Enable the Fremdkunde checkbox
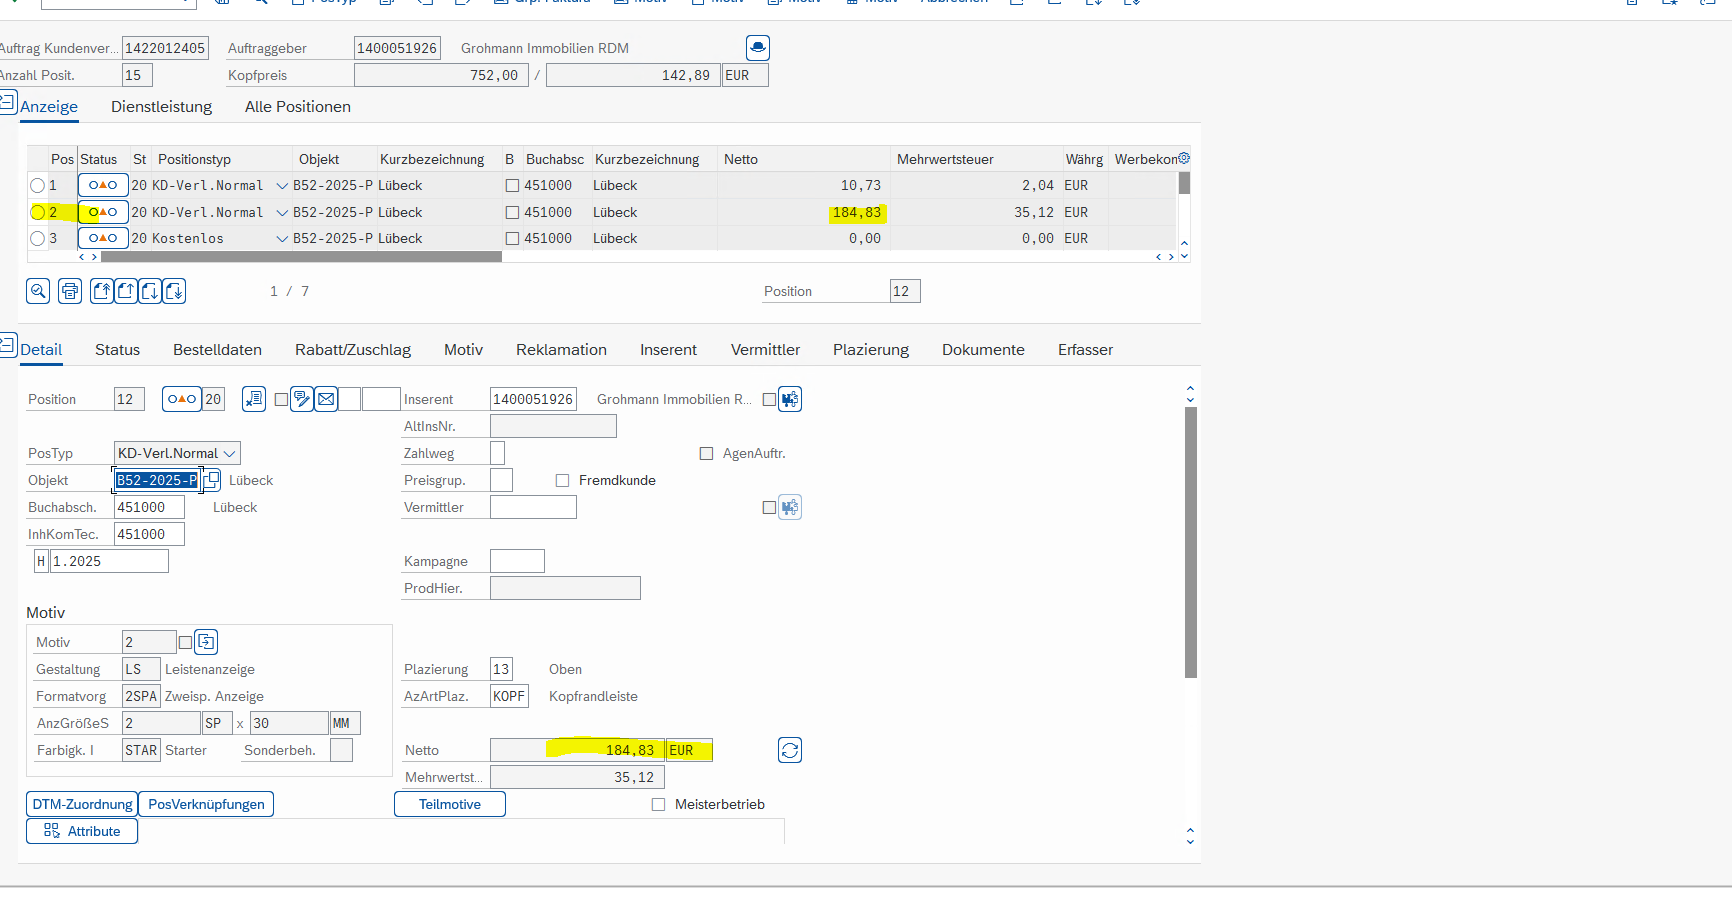Viewport: 1732px width, 907px height. tap(562, 480)
